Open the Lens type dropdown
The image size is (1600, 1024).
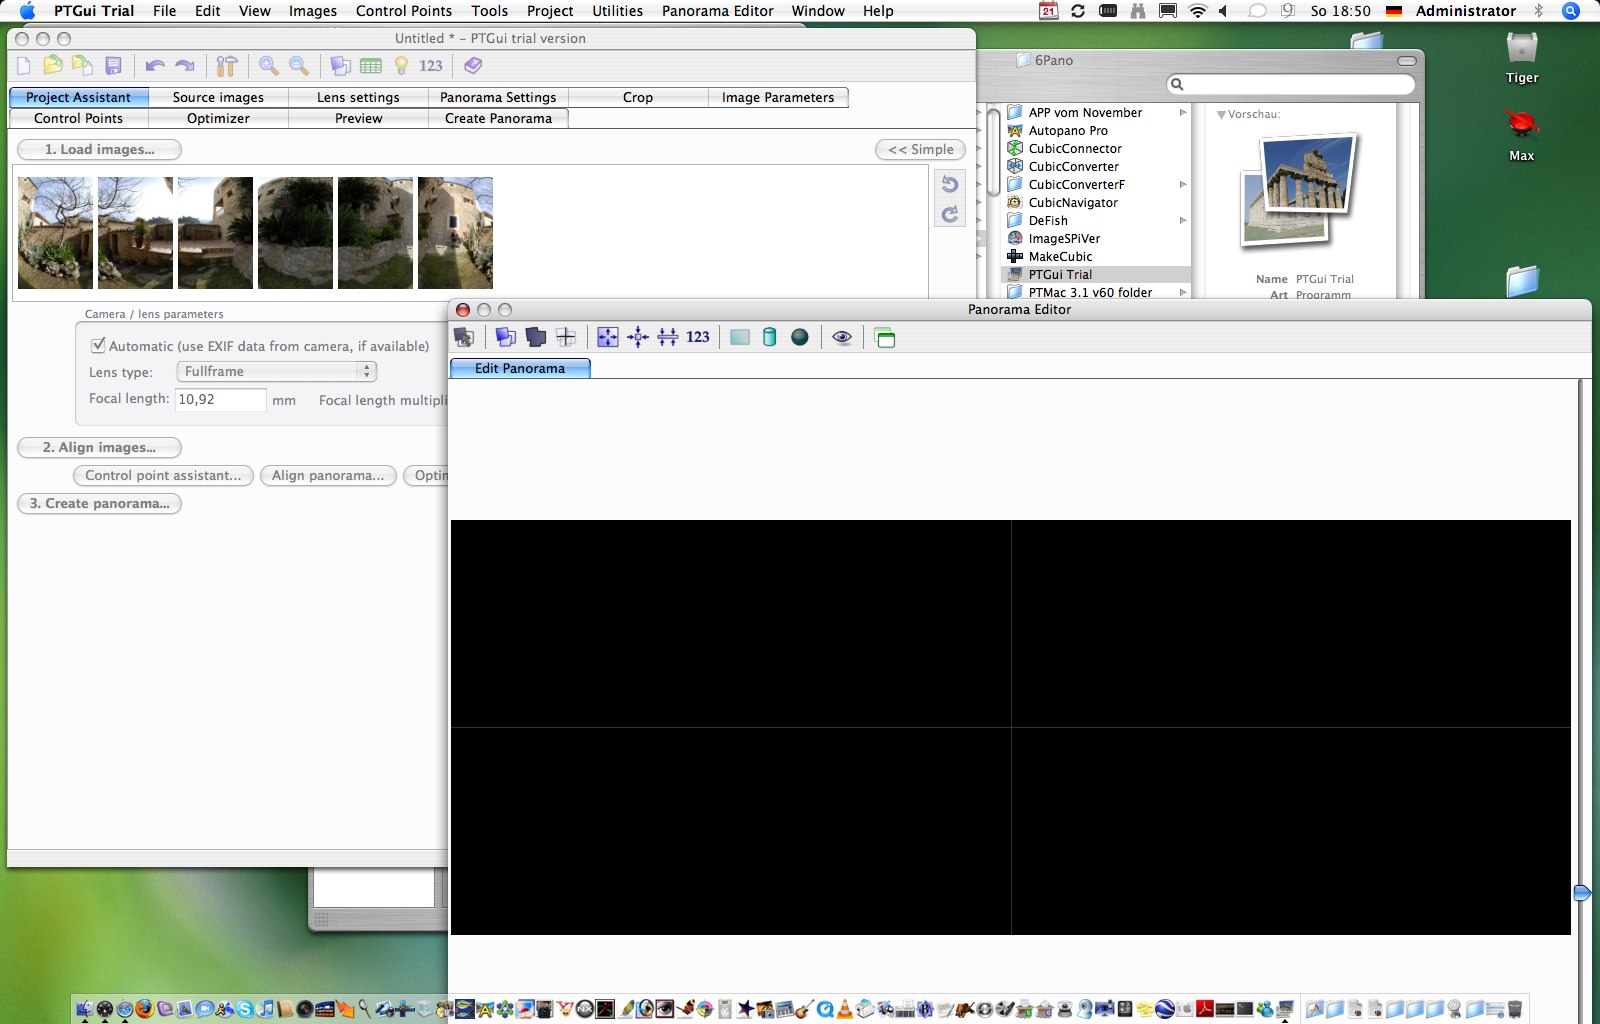(x=276, y=371)
